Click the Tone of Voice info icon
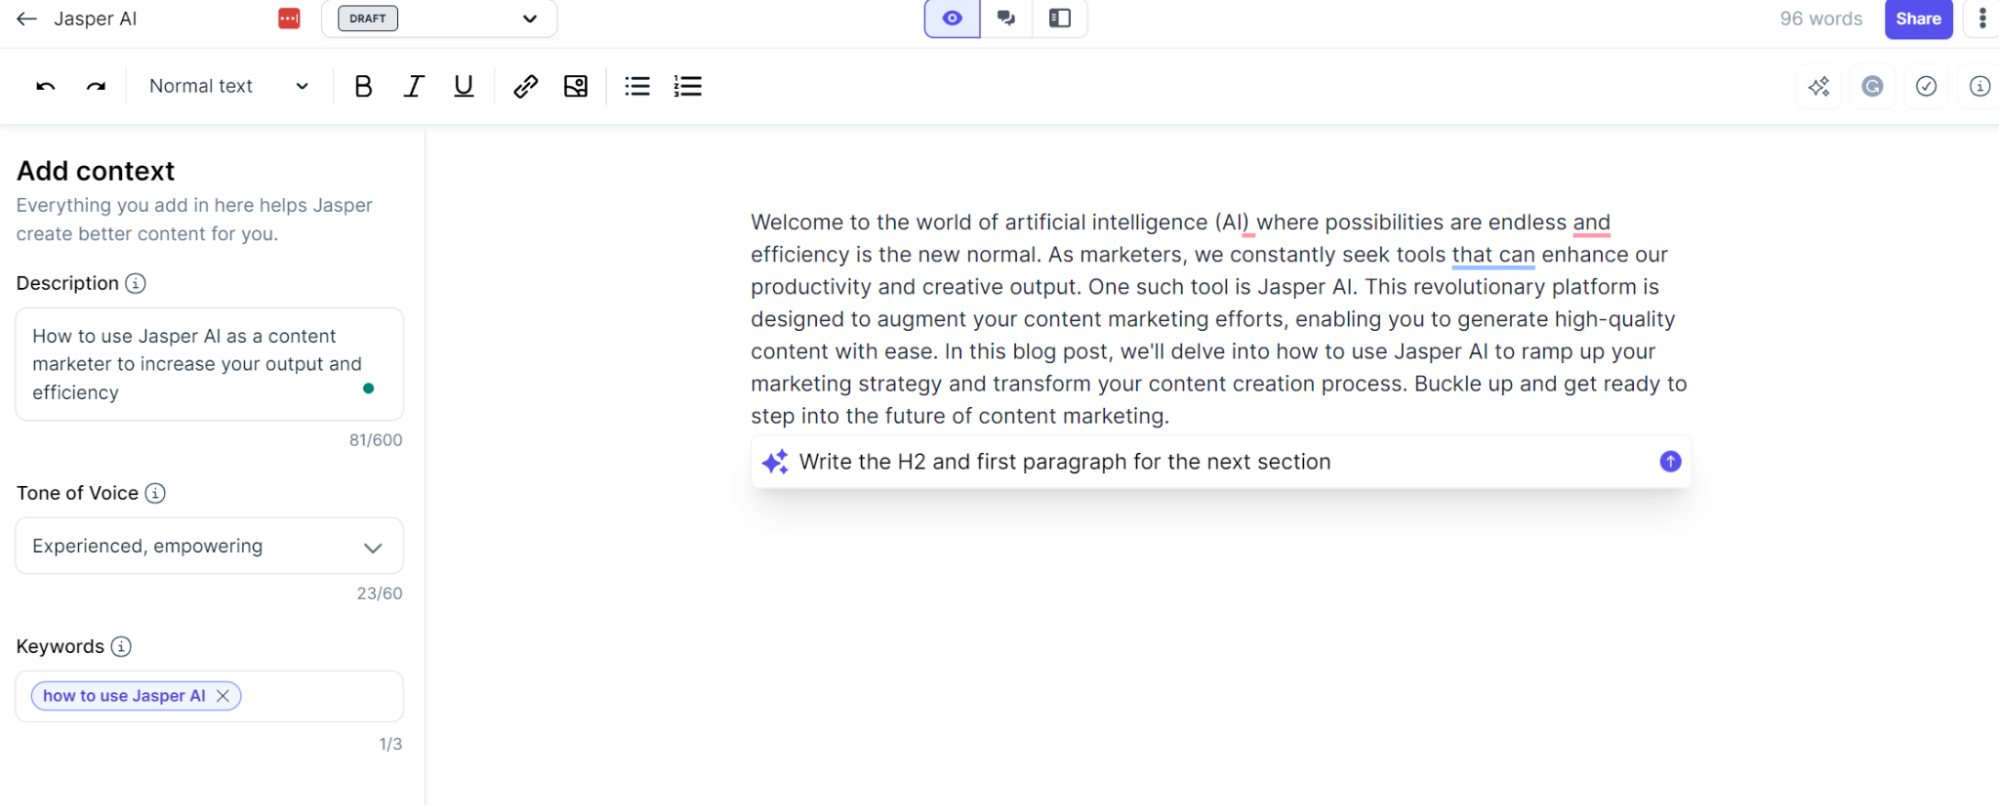 pos(155,494)
